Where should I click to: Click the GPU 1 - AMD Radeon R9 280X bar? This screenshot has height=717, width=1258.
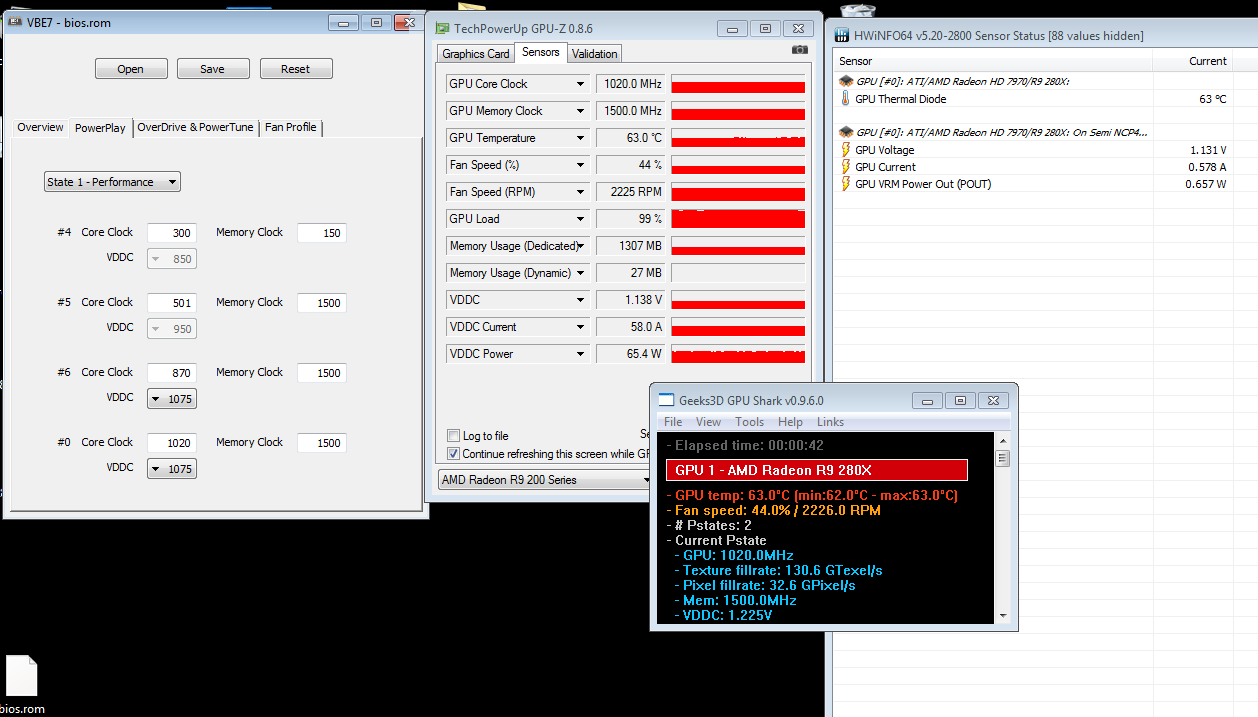pos(817,470)
